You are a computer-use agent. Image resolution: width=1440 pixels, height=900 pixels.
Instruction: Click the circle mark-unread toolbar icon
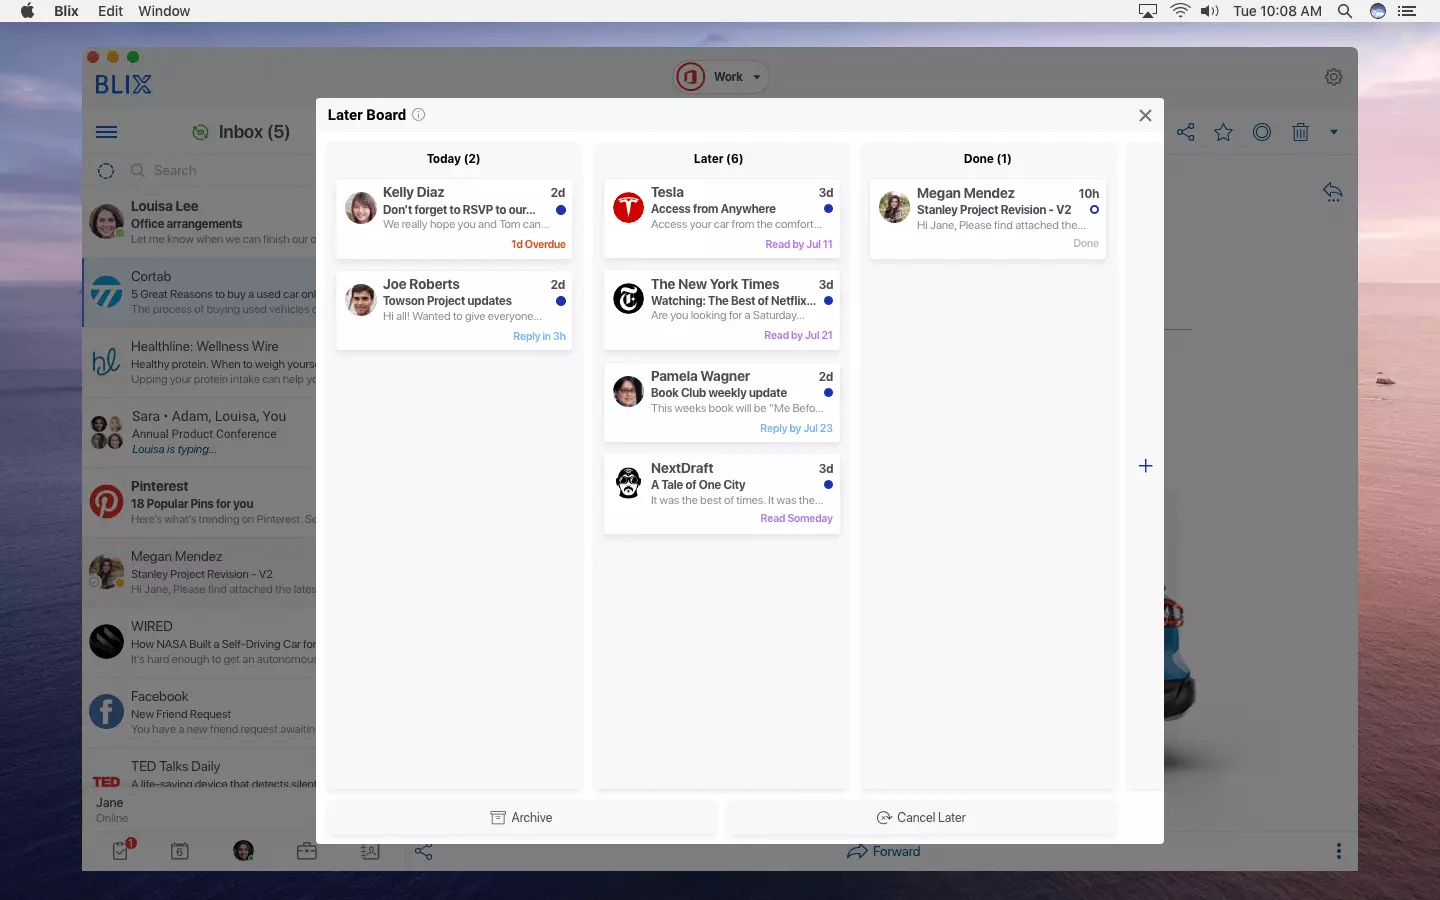pos(1262,132)
